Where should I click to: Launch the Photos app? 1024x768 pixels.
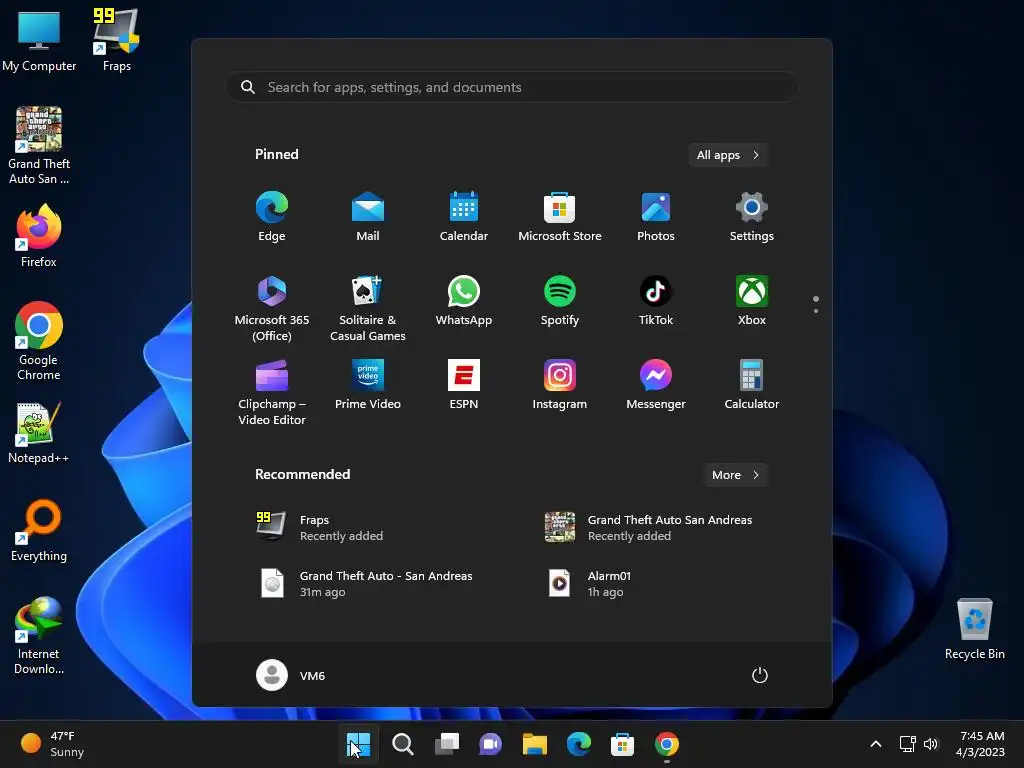(x=656, y=217)
